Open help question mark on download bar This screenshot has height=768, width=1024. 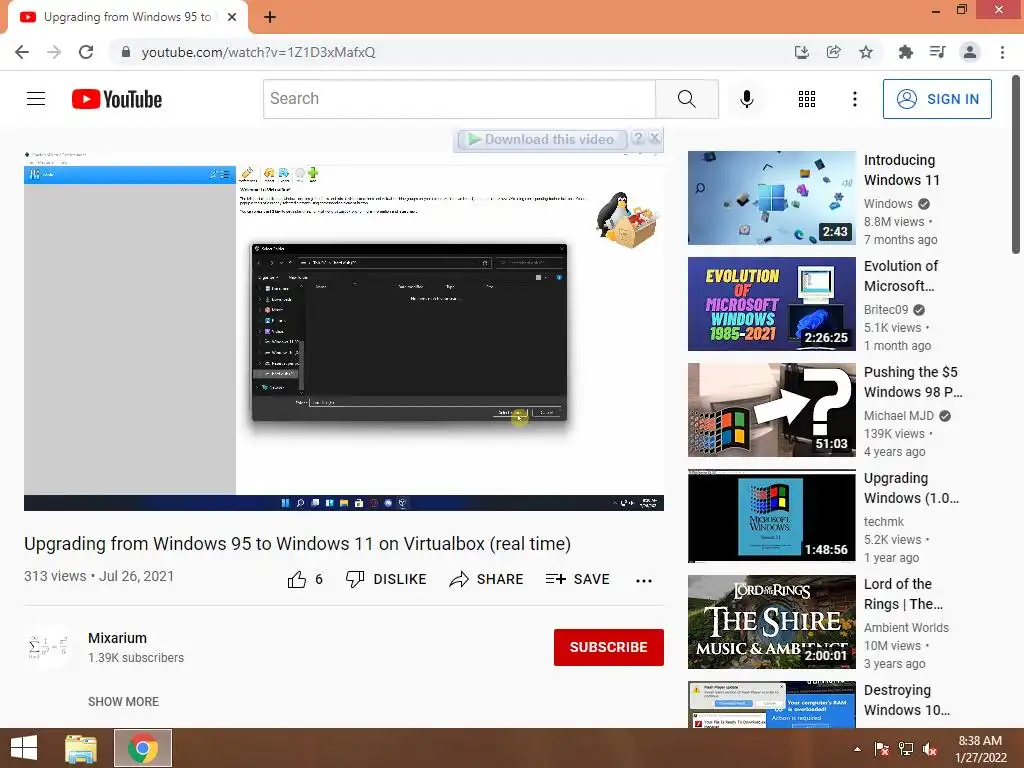pos(638,138)
